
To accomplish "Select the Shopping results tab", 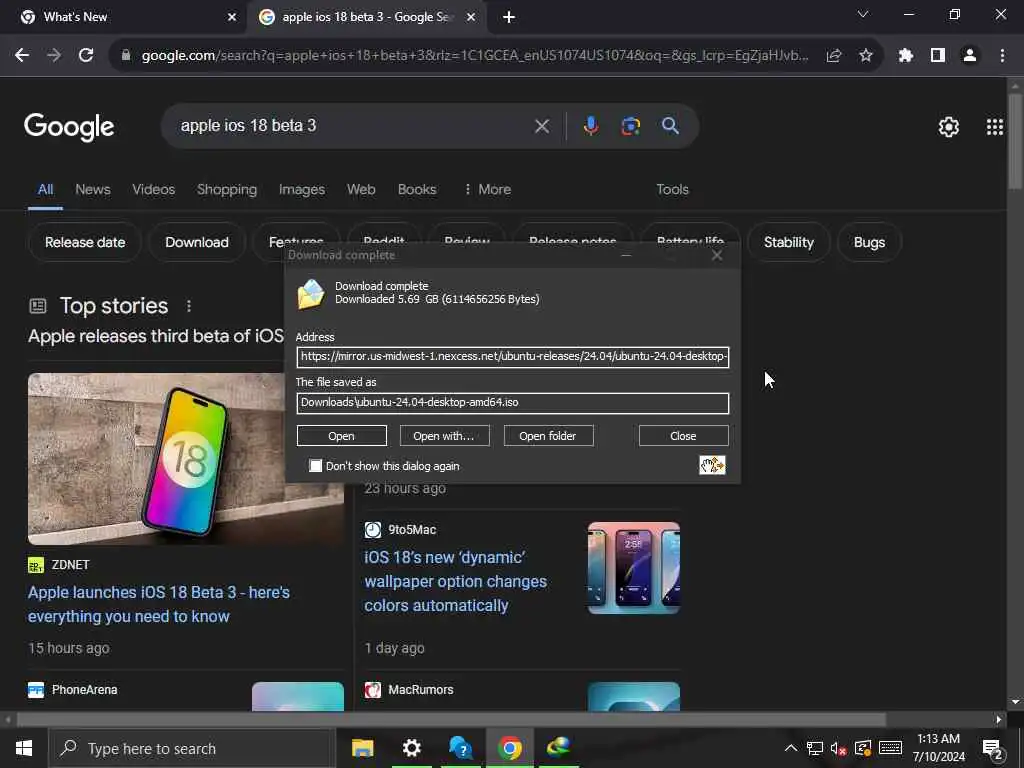I will tap(227, 189).
